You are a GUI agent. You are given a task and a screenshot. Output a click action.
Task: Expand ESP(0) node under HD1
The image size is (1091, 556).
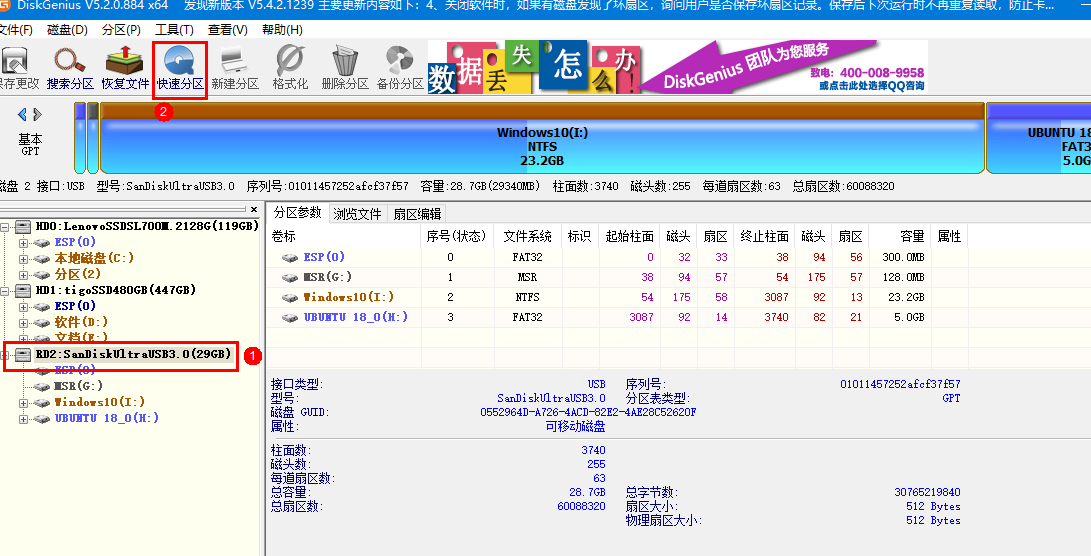point(23,307)
